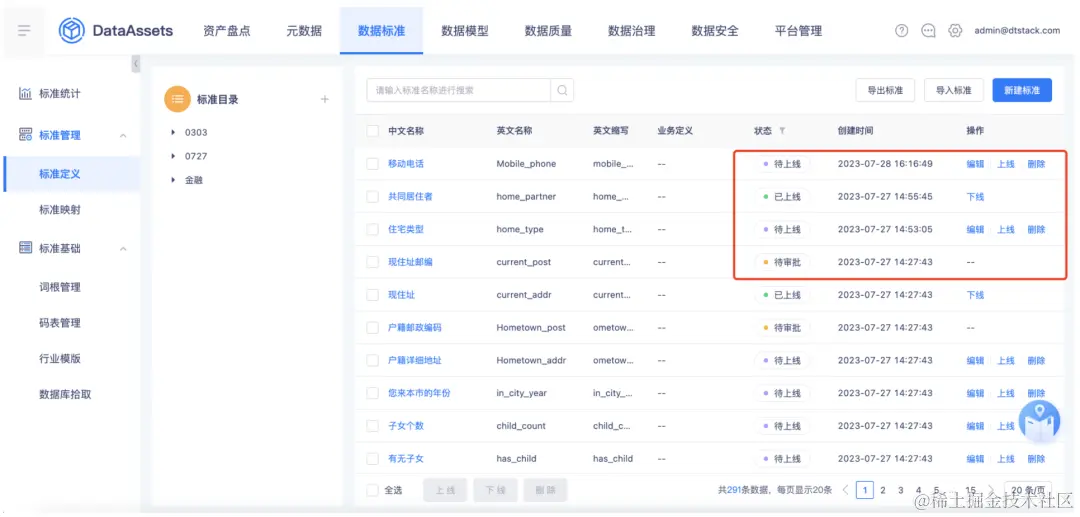Open the help question mark icon
The image size is (1080, 517).
point(902,31)
